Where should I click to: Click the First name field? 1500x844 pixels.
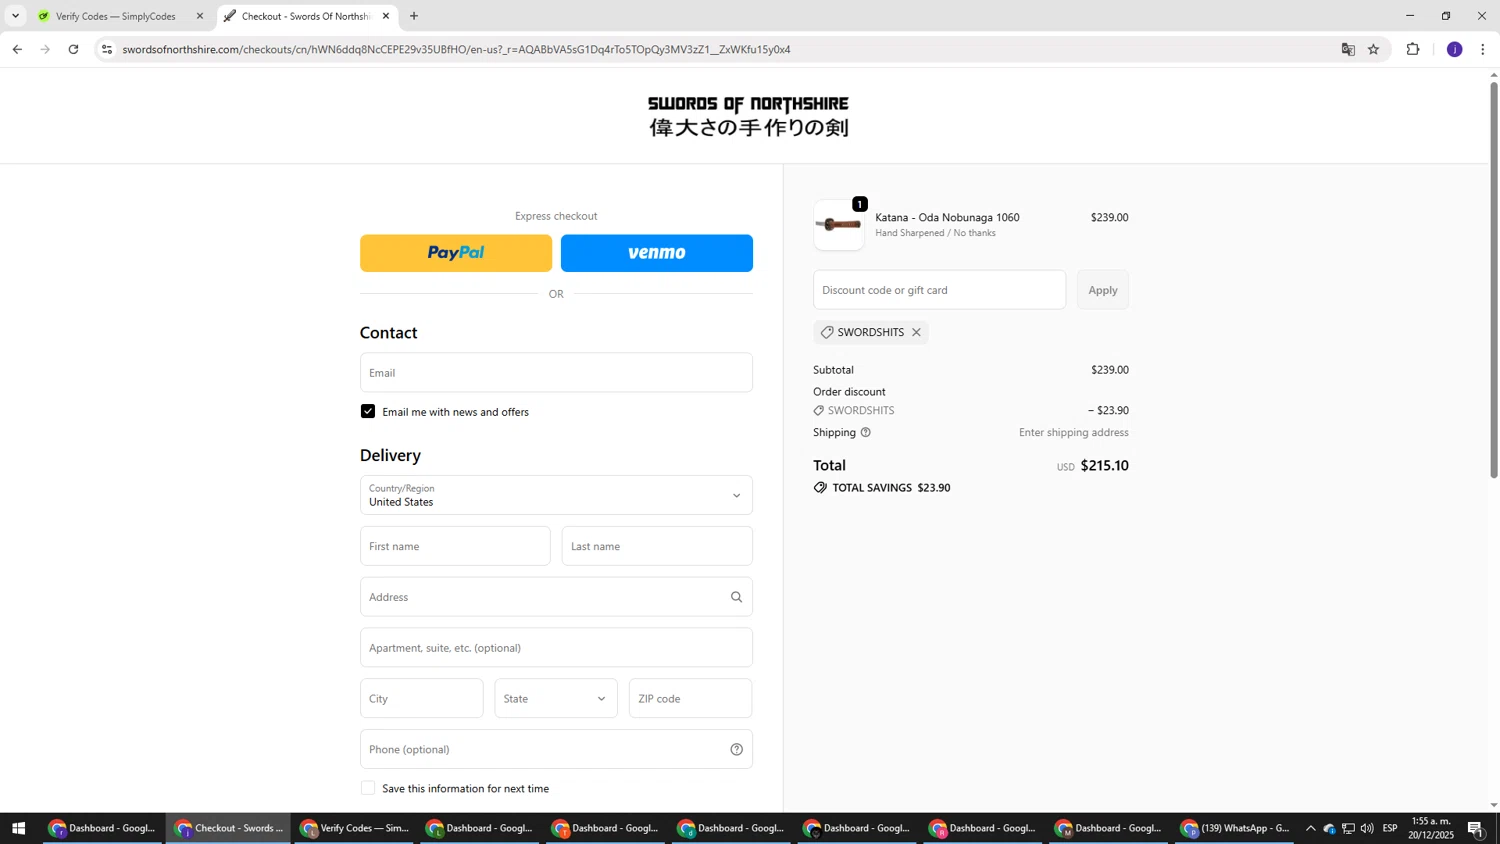click(x=455, y=546)
